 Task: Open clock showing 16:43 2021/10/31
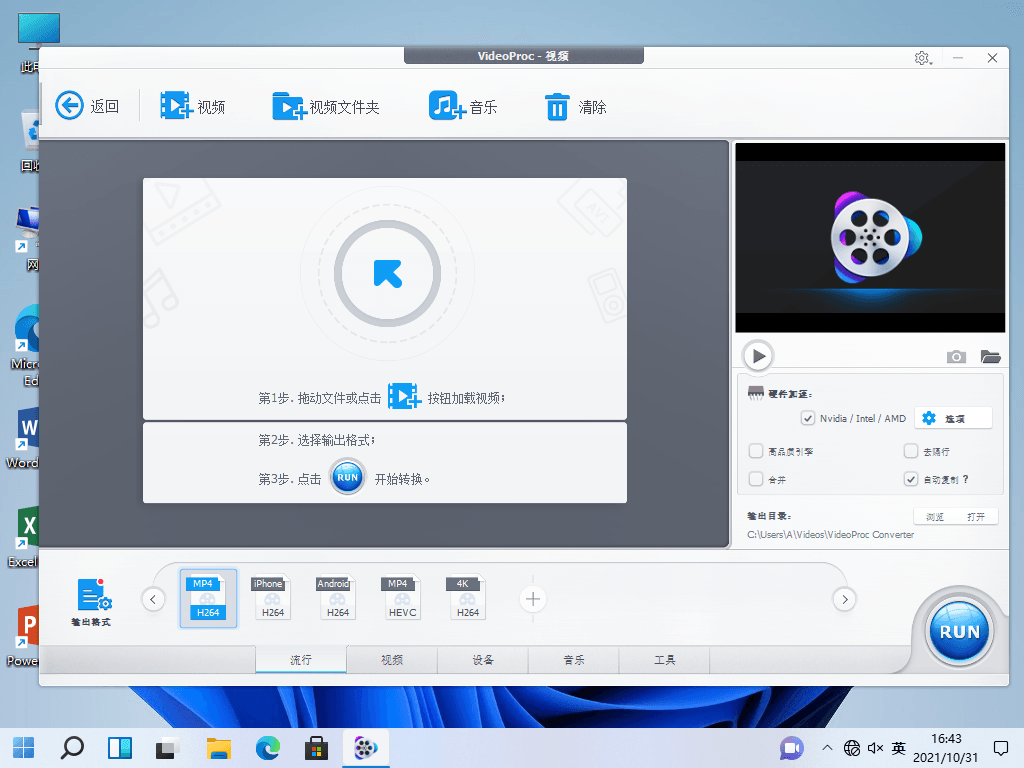coord(946,748)
